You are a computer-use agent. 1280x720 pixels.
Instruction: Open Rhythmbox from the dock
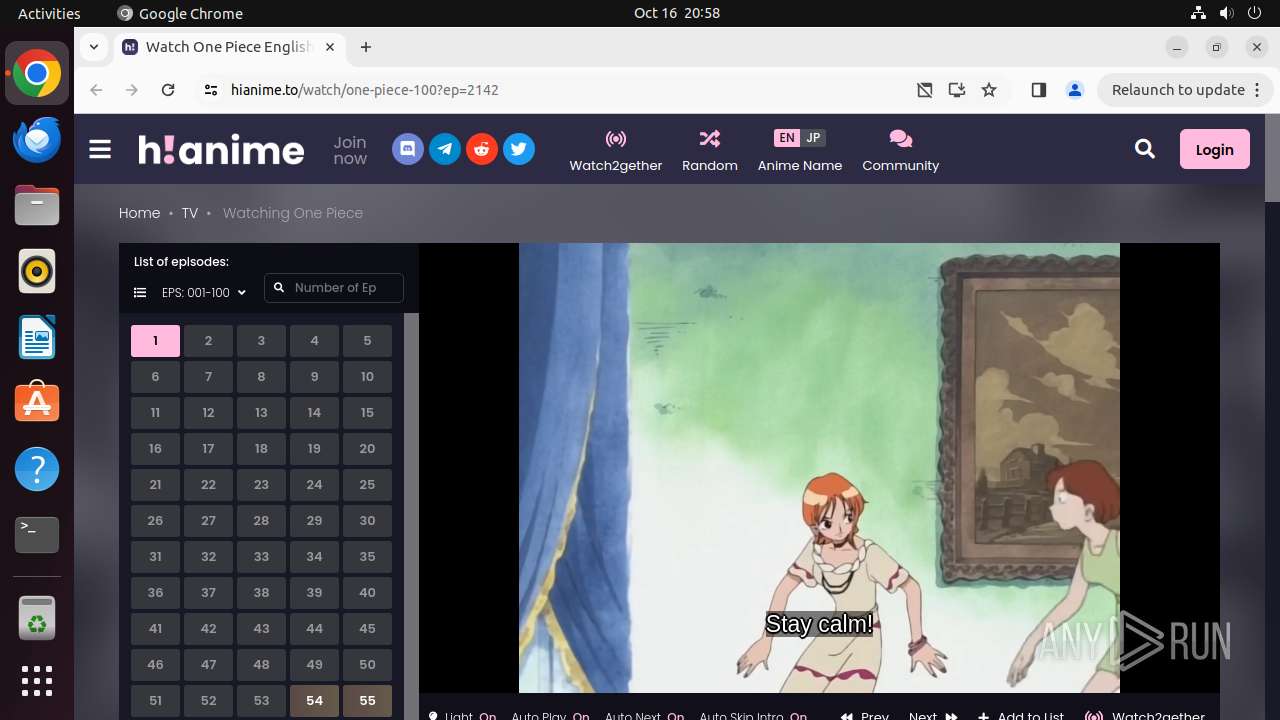37,271
